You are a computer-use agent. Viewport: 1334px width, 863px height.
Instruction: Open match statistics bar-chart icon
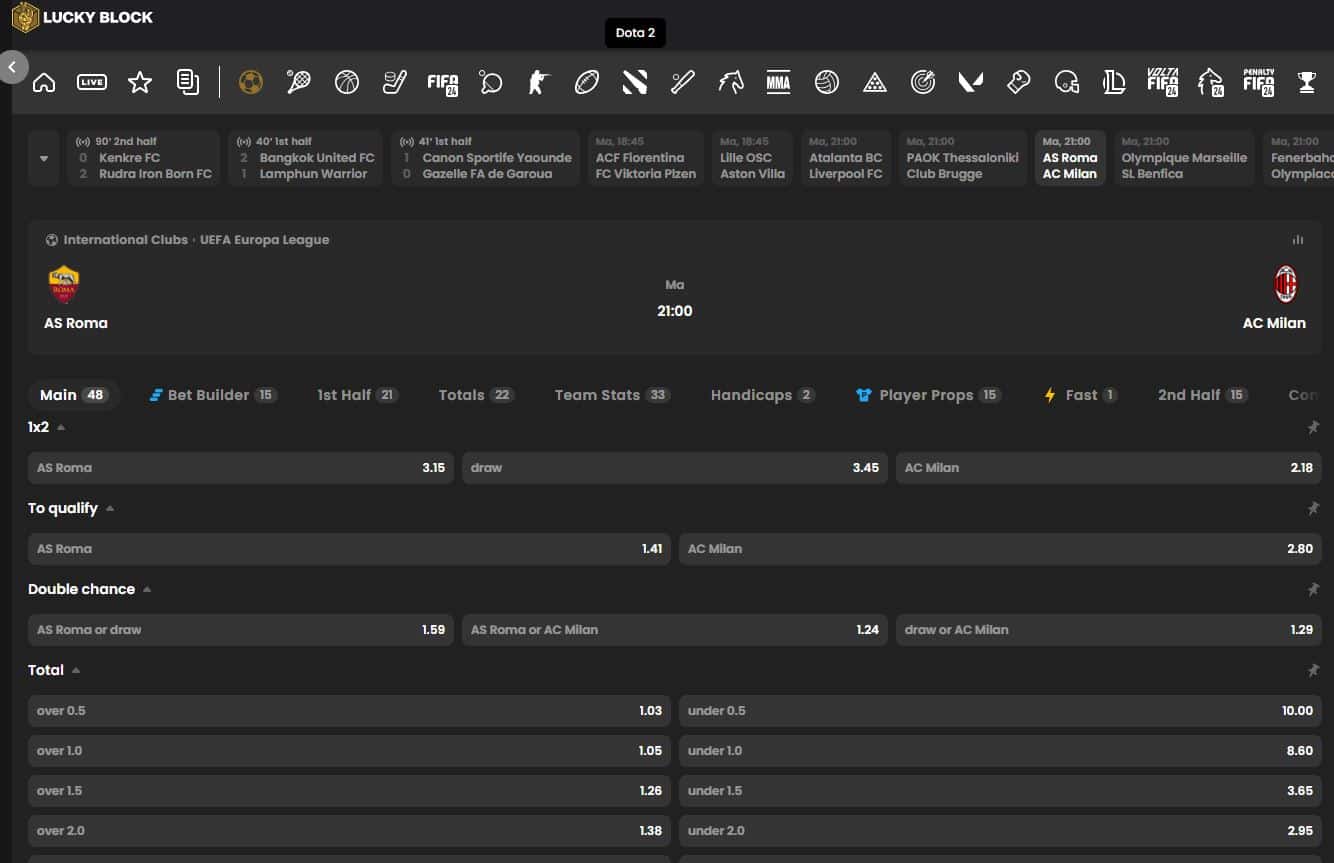click(1298, 240)
